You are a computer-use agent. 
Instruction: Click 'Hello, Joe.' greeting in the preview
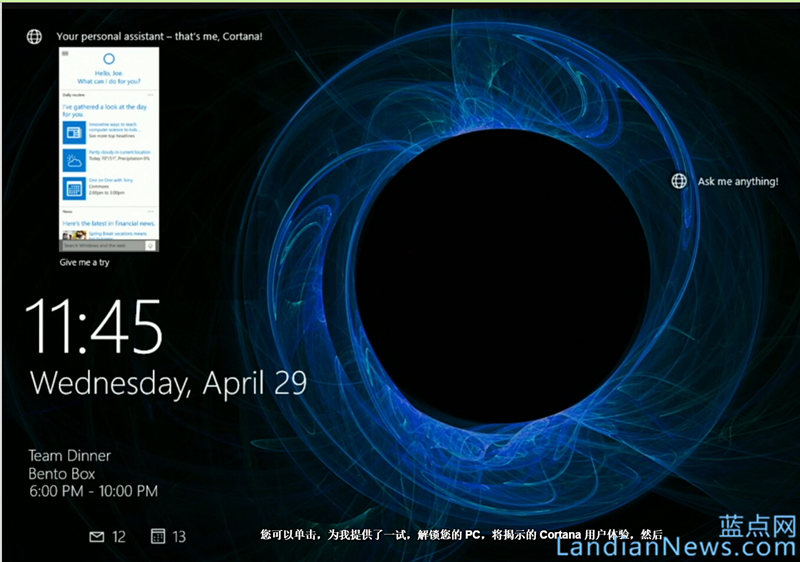click(109, 73)
